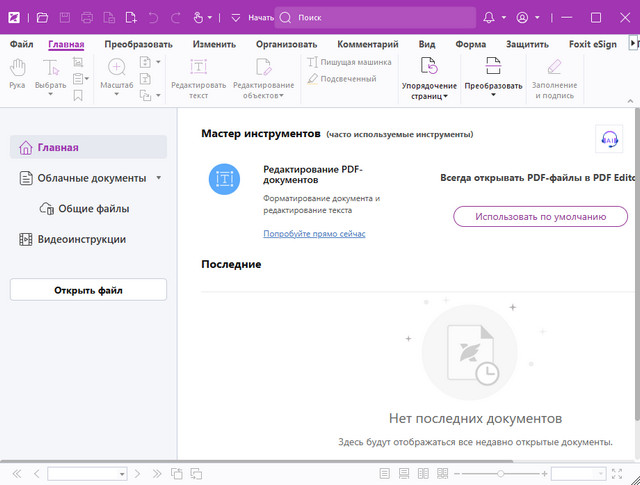Image resolution: width=640 pixels, height=485 pixels.
Task: Select Общие файлы cloud item
Action: click(92, 209)
